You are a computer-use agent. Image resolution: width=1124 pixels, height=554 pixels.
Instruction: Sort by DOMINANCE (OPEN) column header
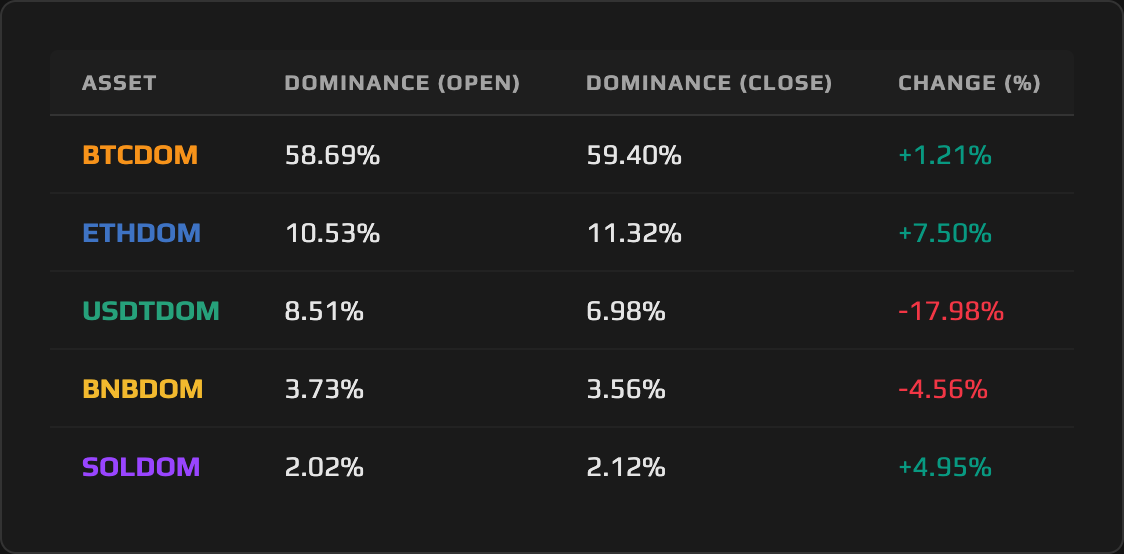coord(402,83)
